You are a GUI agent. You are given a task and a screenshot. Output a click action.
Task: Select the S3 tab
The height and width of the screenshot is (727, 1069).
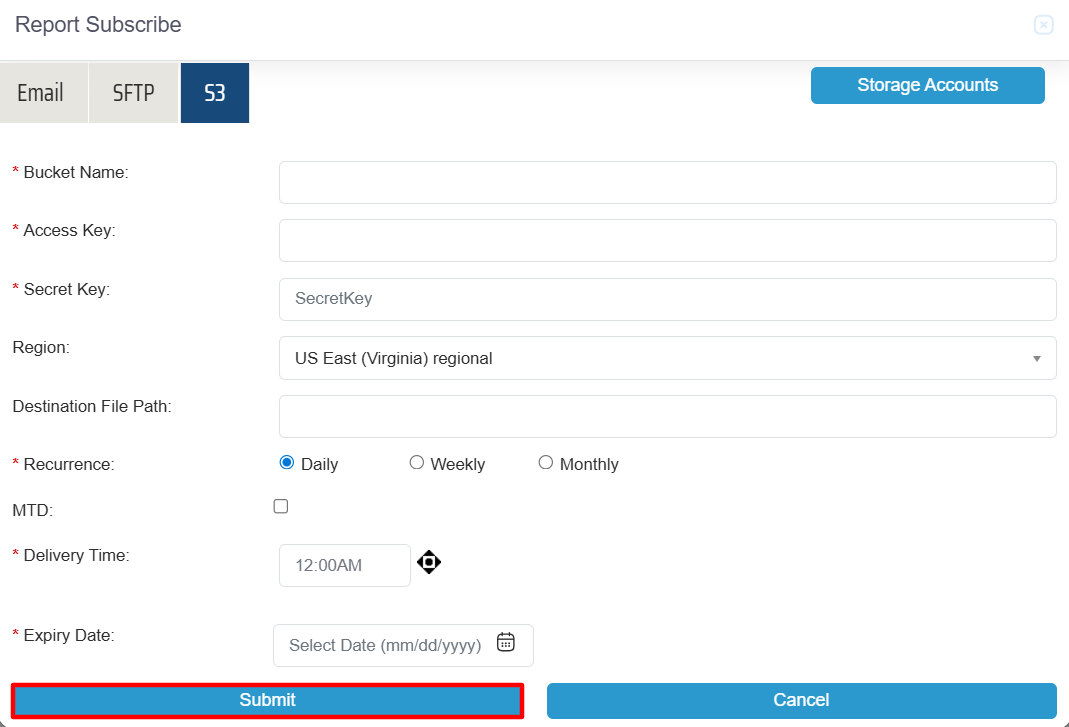point(215,93)
